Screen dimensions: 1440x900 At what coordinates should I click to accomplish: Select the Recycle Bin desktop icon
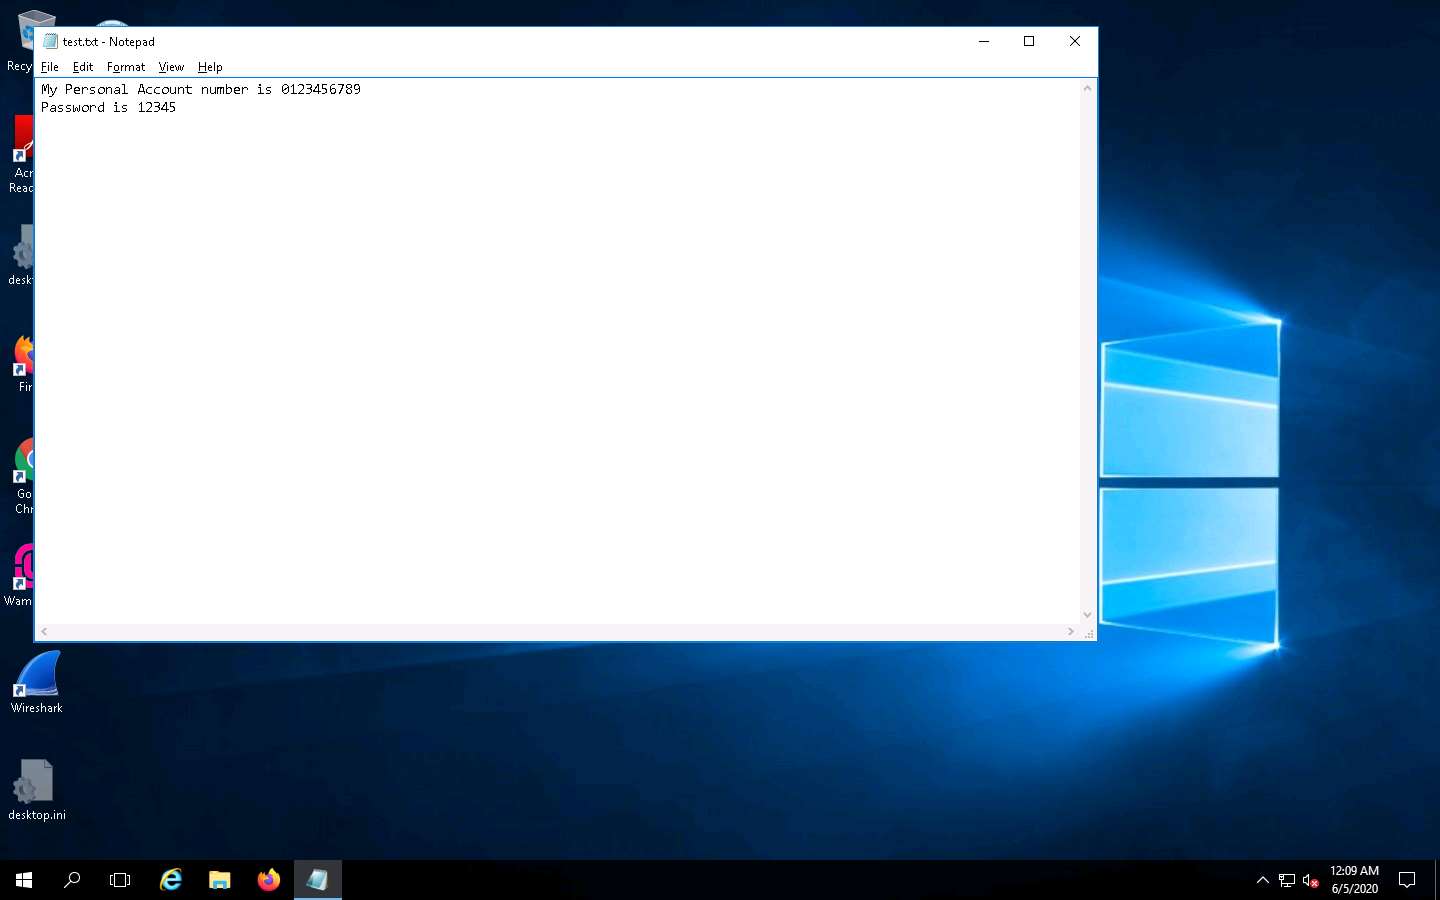(x=20, y=42)
